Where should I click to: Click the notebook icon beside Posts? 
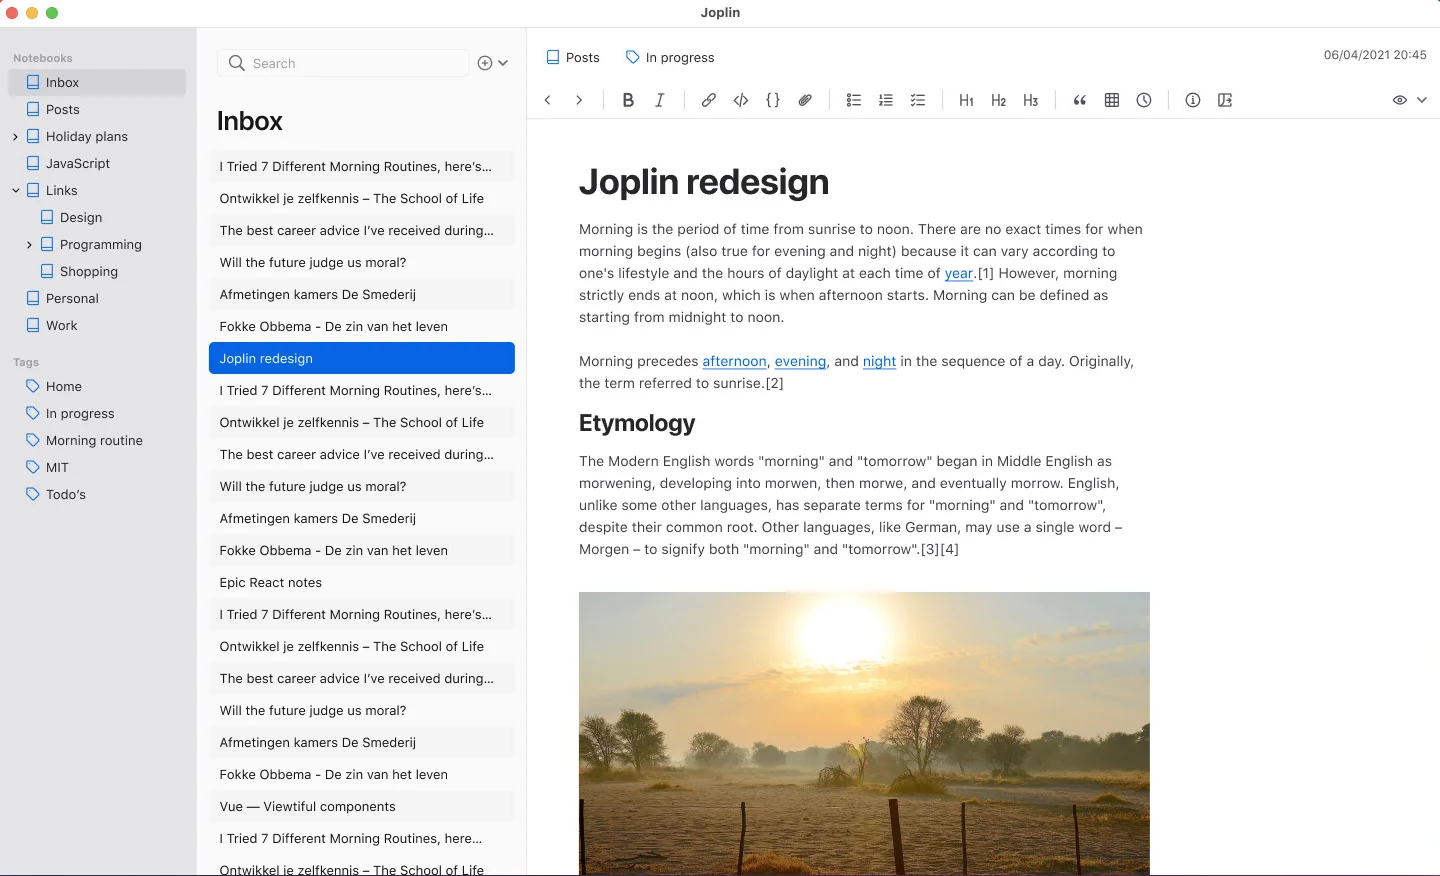pos(553,57)
